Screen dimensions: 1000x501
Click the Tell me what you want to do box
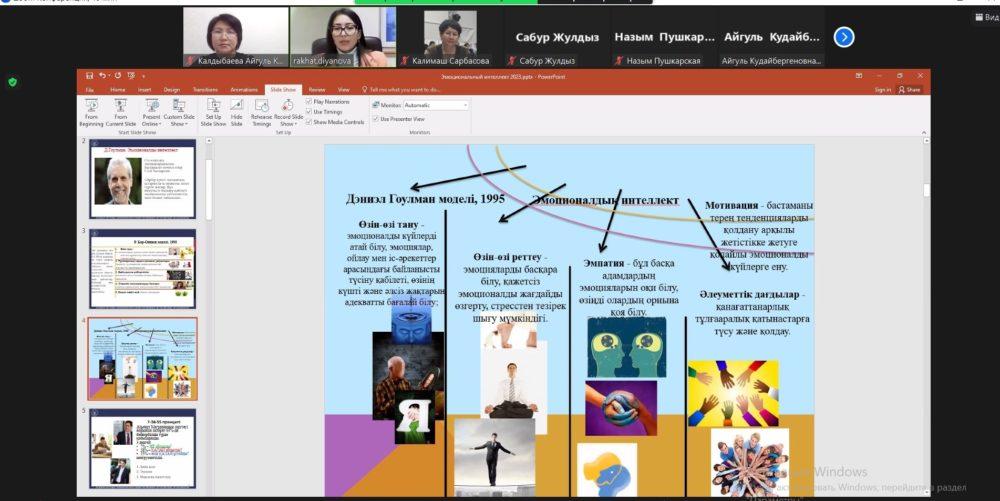(401, 90)
